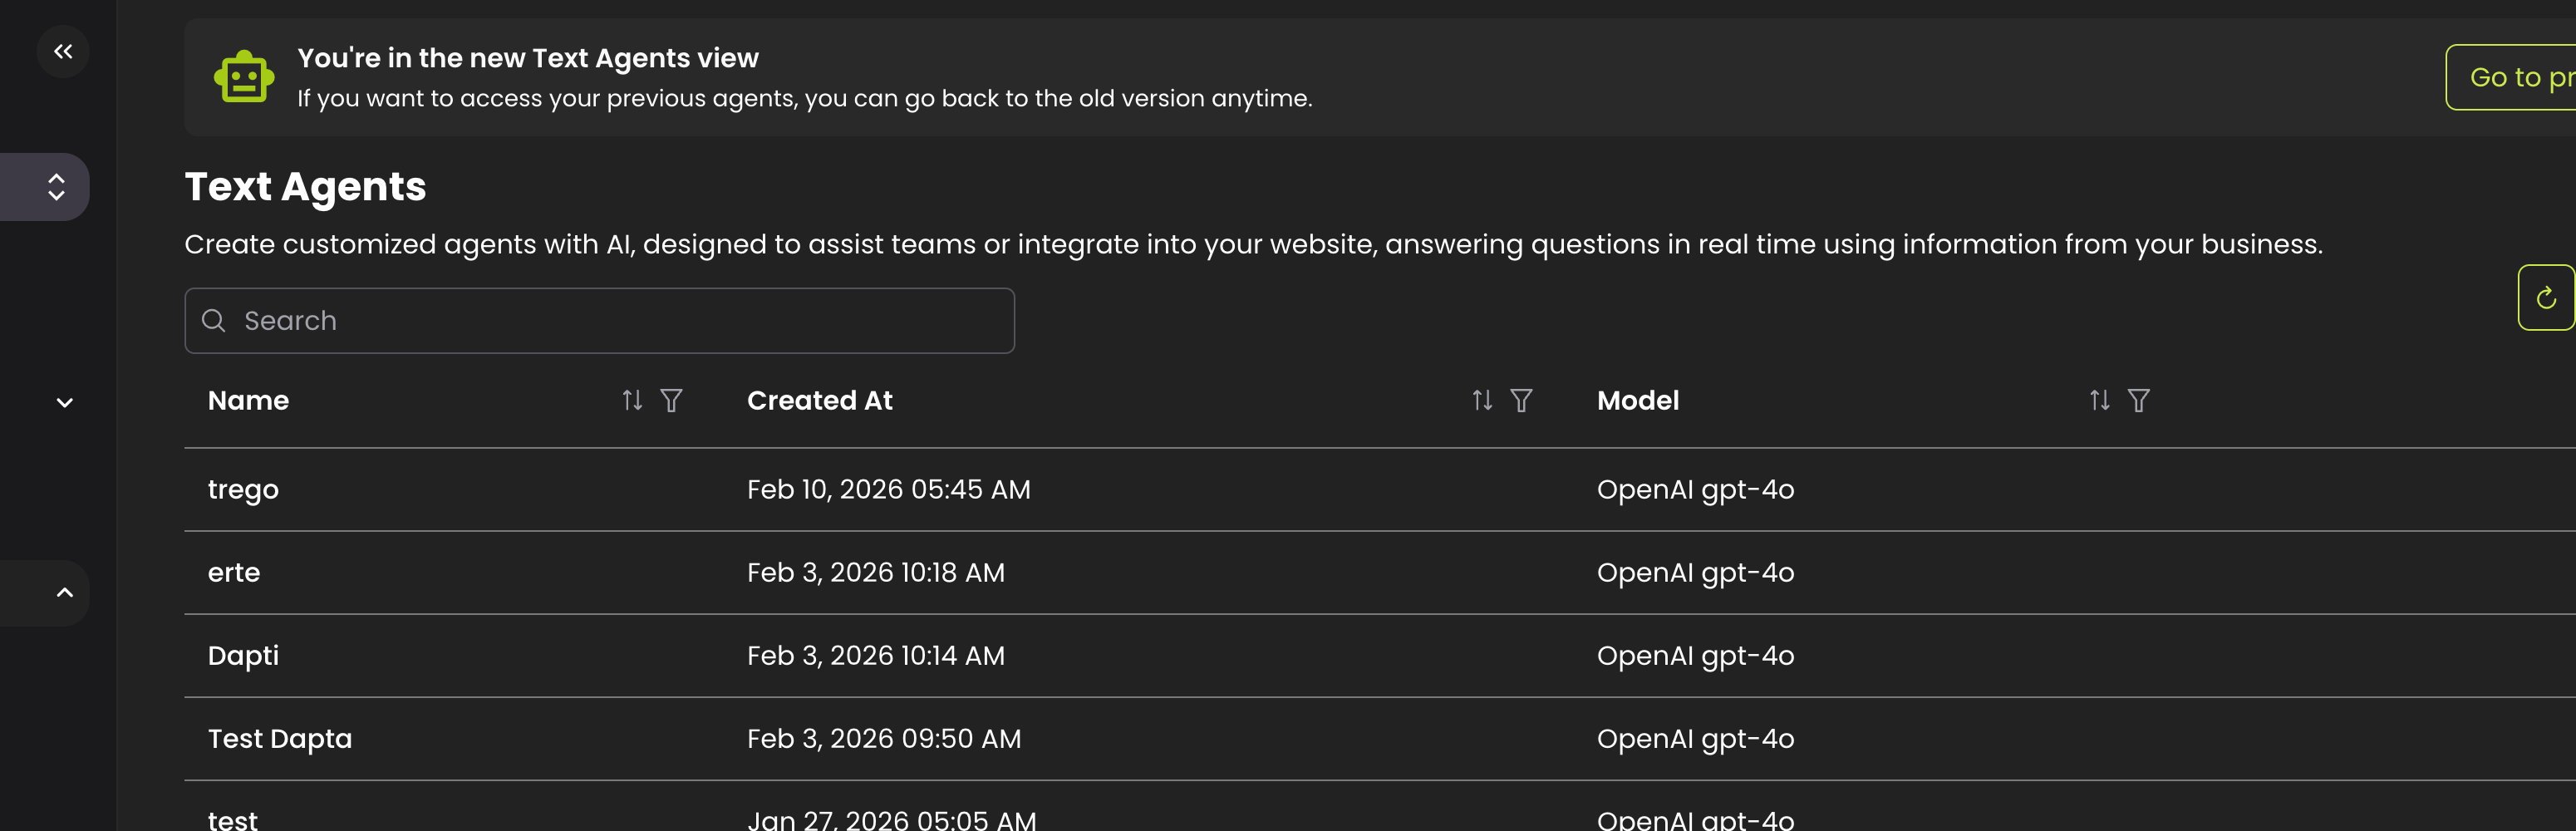Open the Name column filter
The height and width of the screenshot is (831, 2576).
pos(671,400)
